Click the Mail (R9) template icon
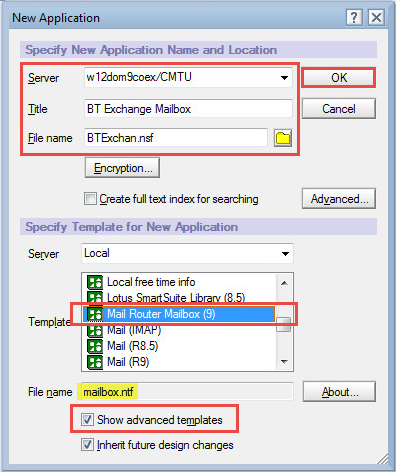 click(x=95, y=362)
